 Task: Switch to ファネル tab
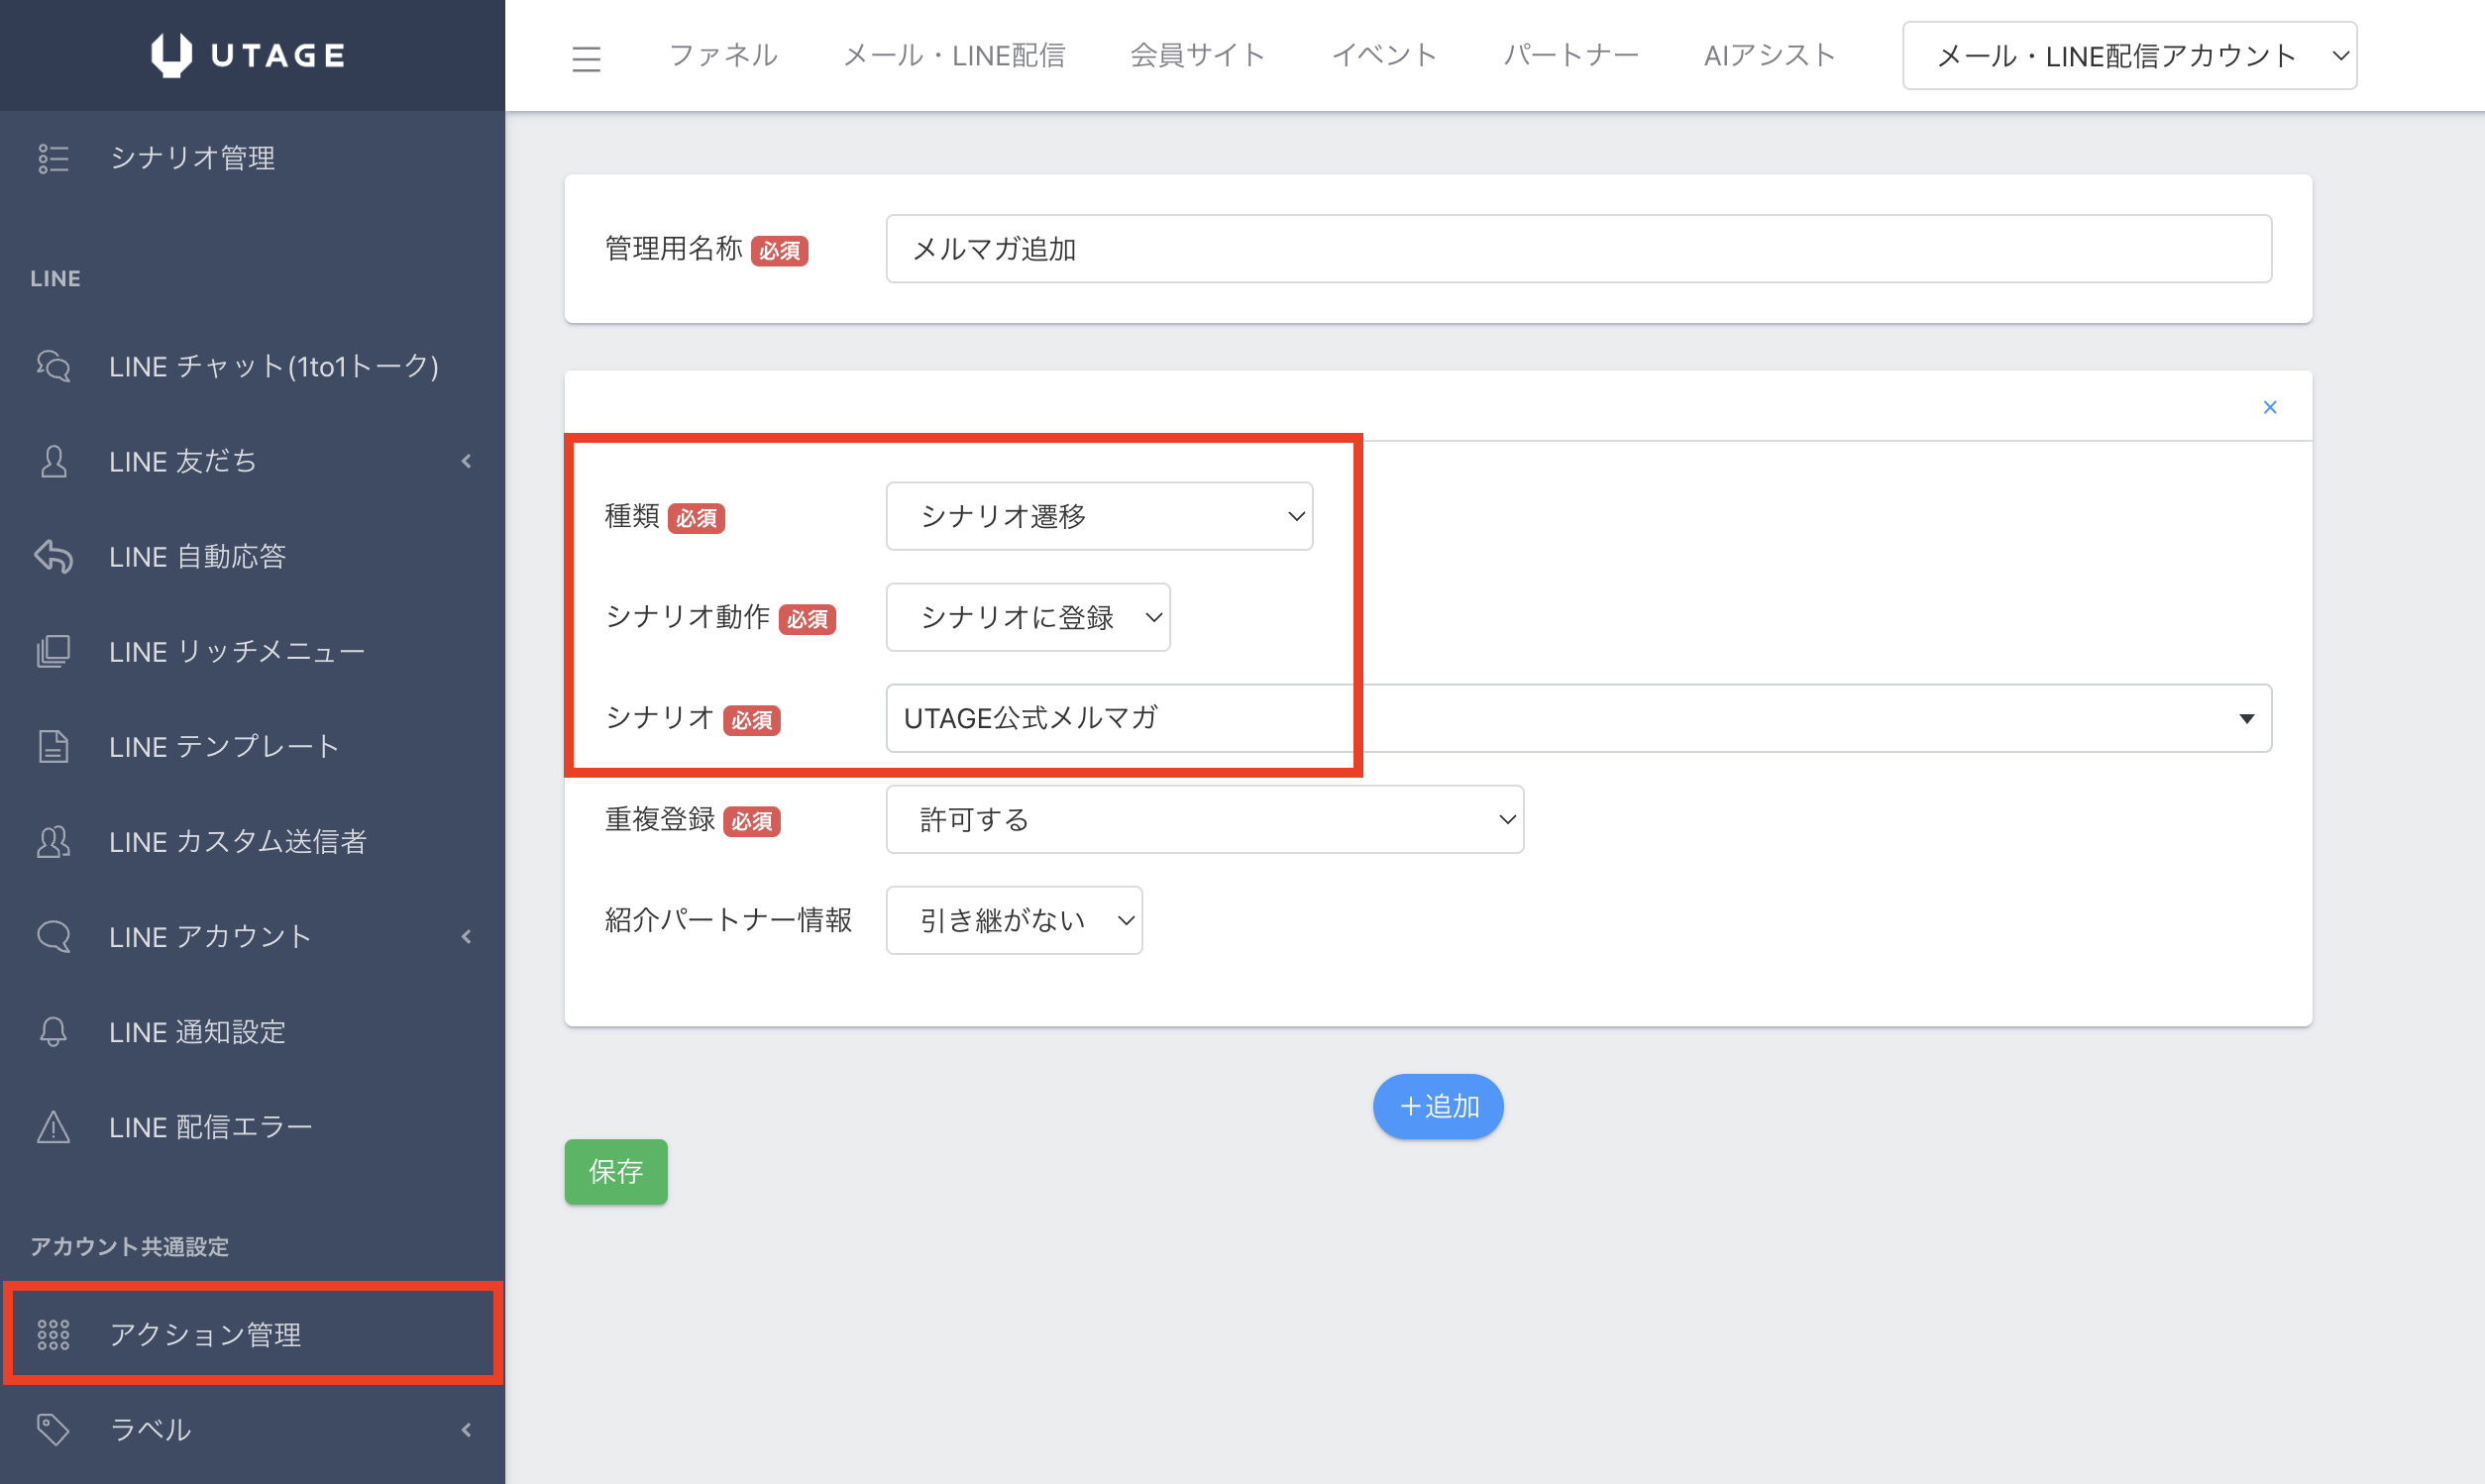(723, 55)
